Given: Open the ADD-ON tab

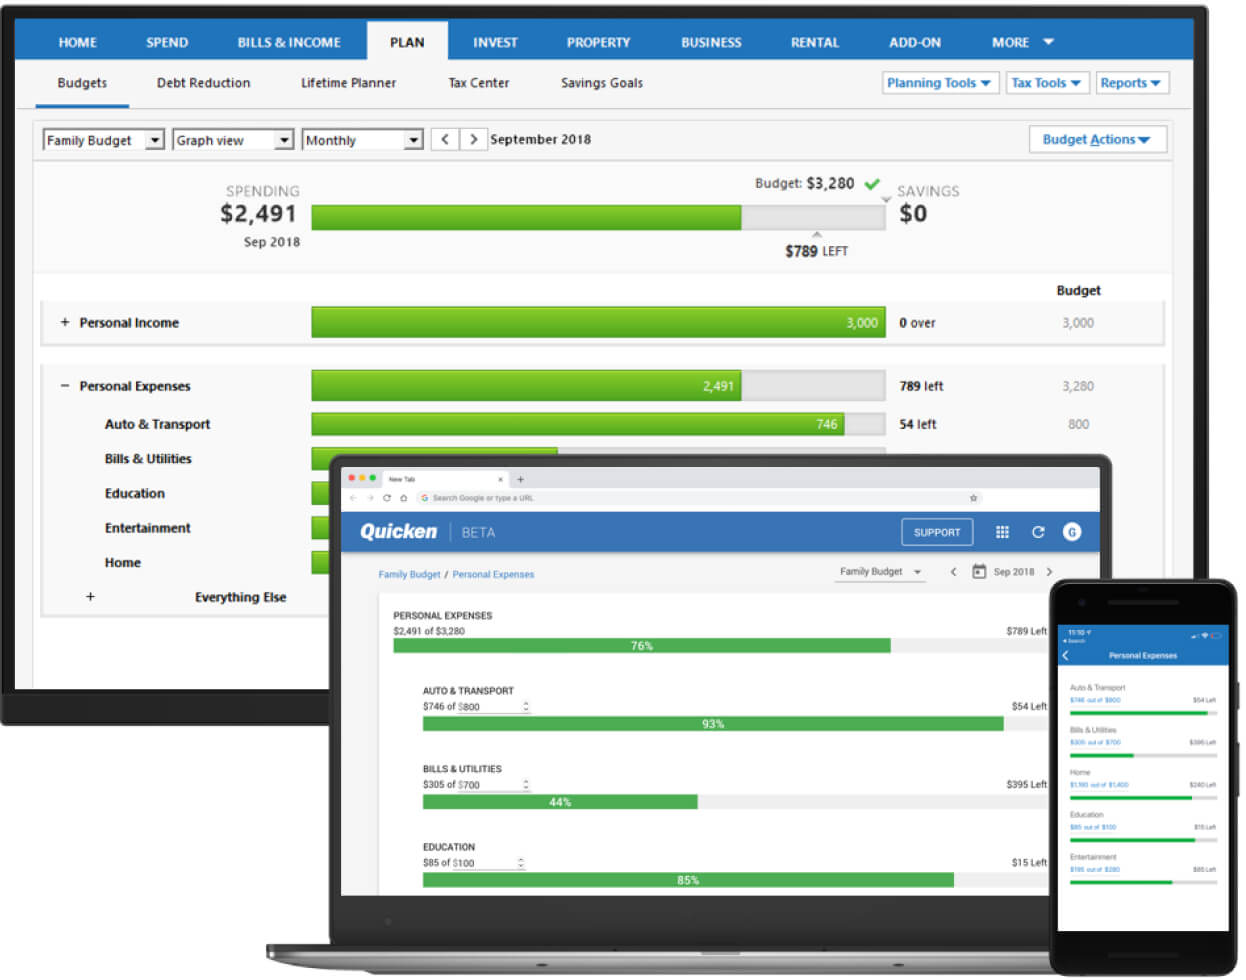Looking at the screenshot, I should (x=915, y=42).
